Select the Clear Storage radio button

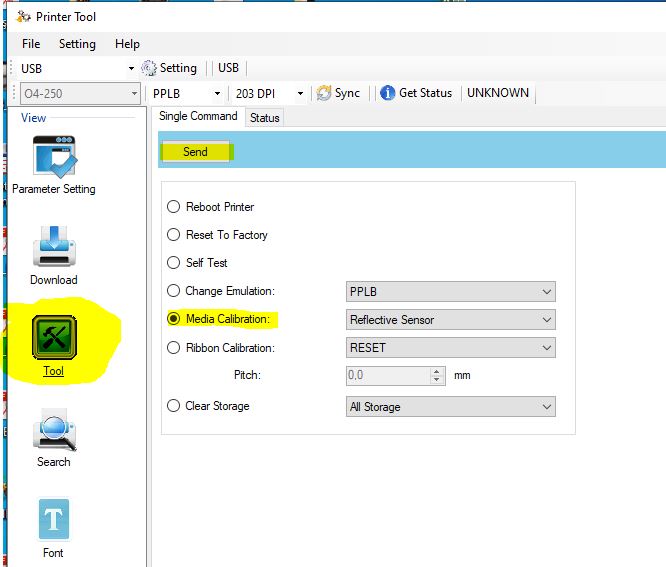pyautogui.click(x=173, y=406)
